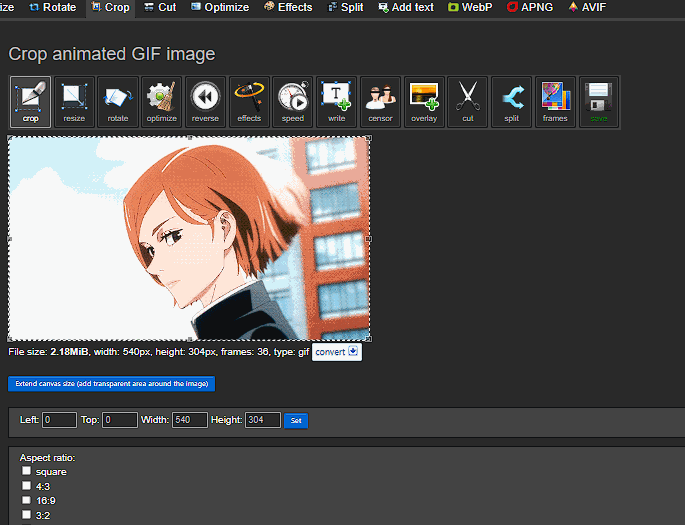Open the effects tool icon
This screenshot has height=525, width=685.
point(249,102)
